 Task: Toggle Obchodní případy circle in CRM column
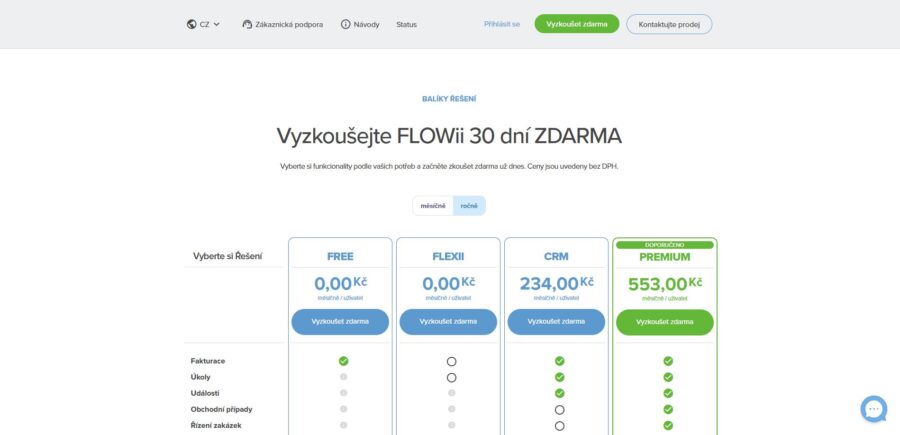[560, 410]
